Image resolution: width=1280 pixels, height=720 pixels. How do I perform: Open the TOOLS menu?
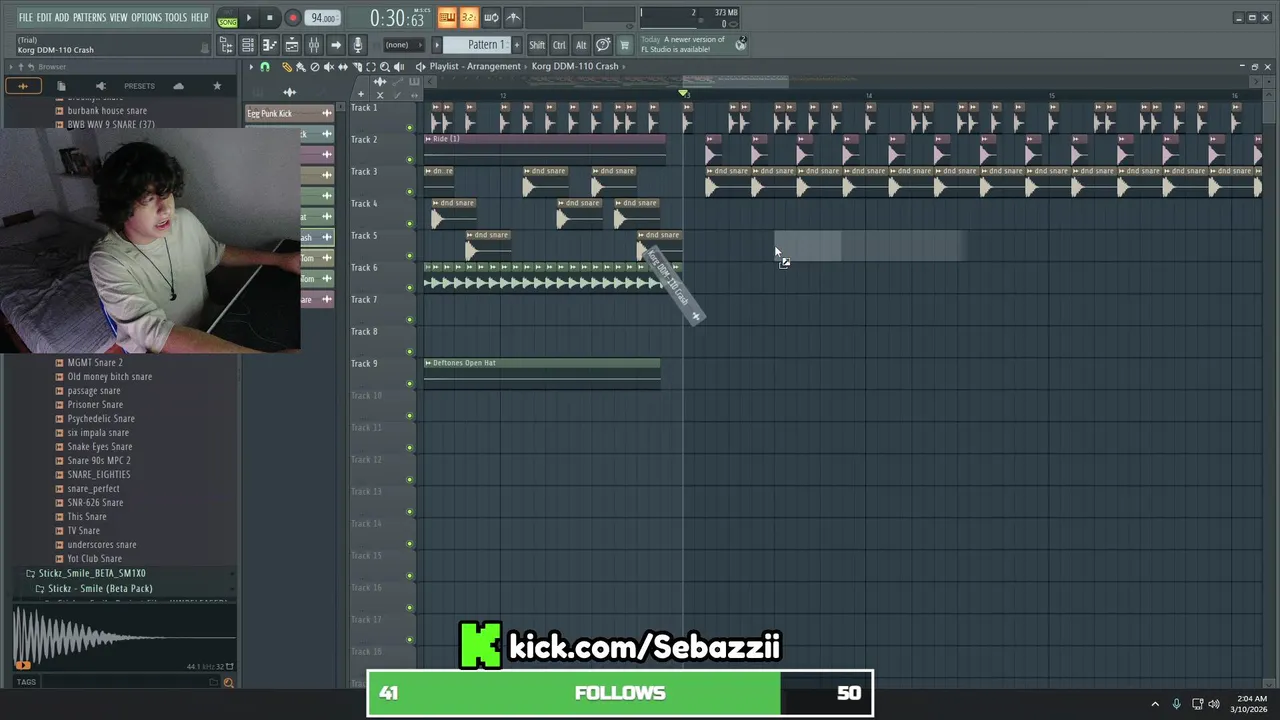176,18
